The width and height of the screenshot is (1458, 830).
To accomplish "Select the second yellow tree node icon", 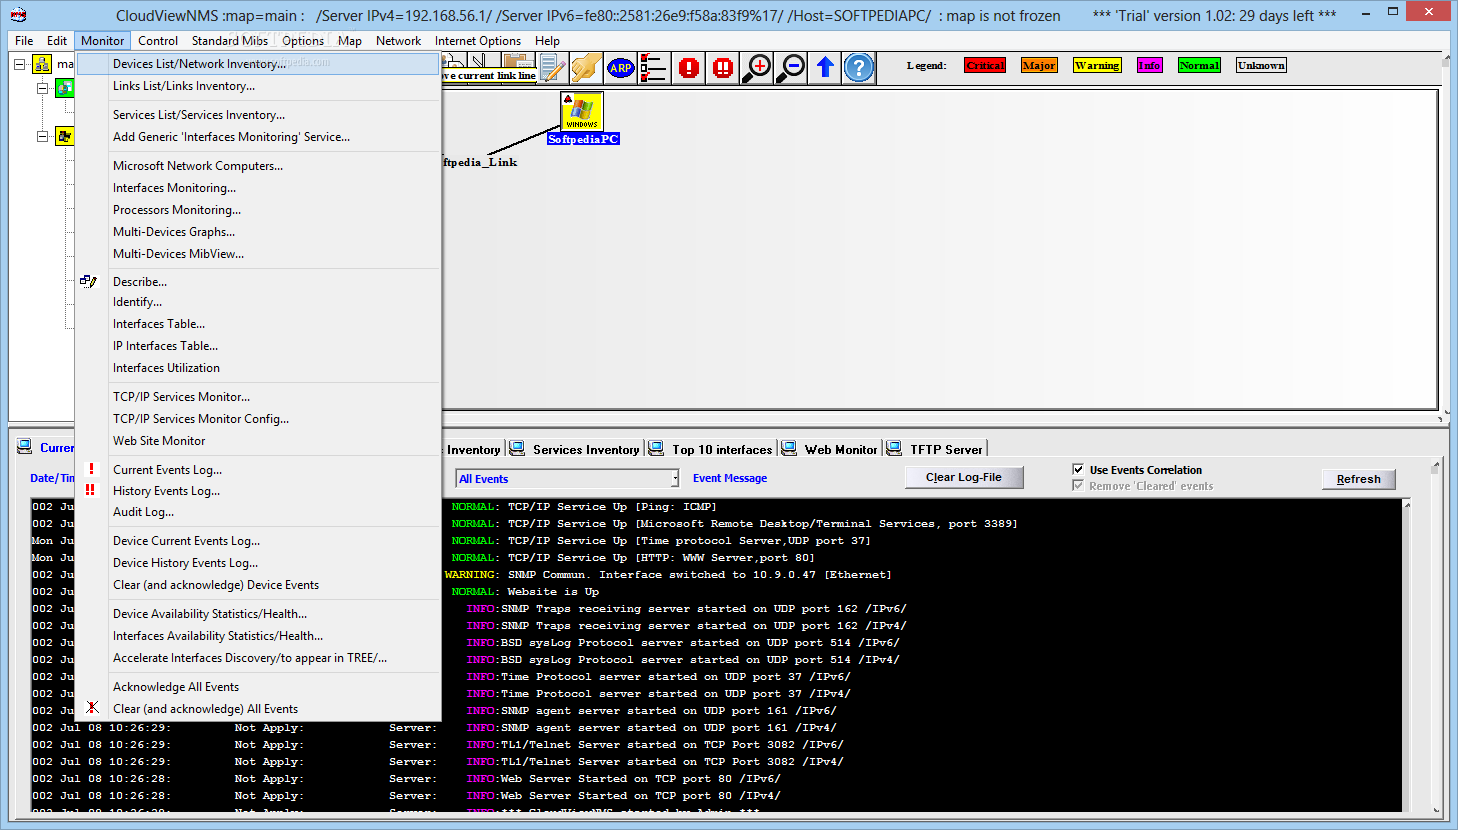I will 64,136.
